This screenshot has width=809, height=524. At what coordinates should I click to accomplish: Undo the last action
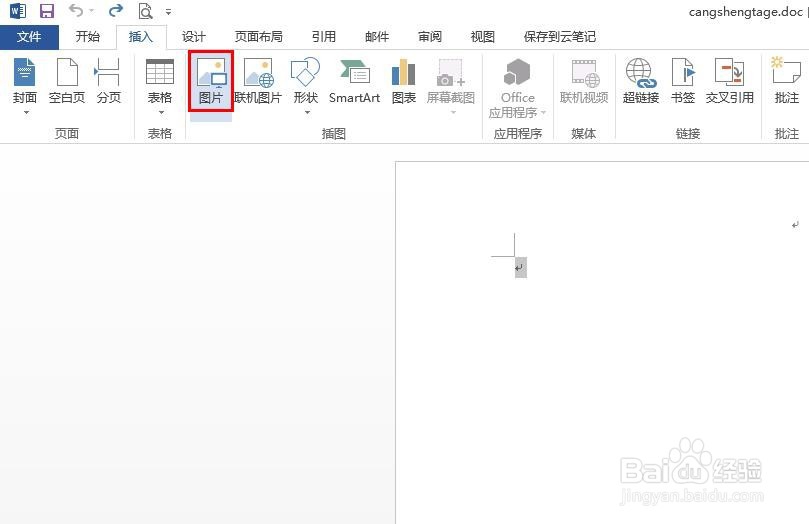click(76, 10)
